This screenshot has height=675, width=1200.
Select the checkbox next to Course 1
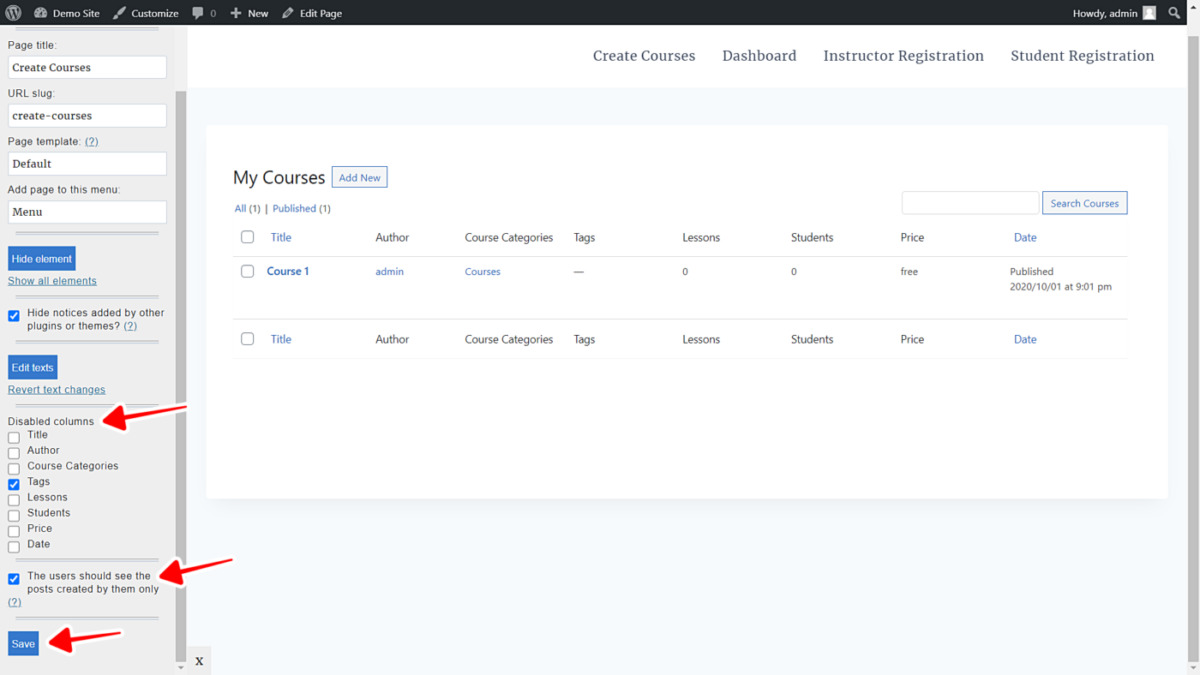pos(247,271)
